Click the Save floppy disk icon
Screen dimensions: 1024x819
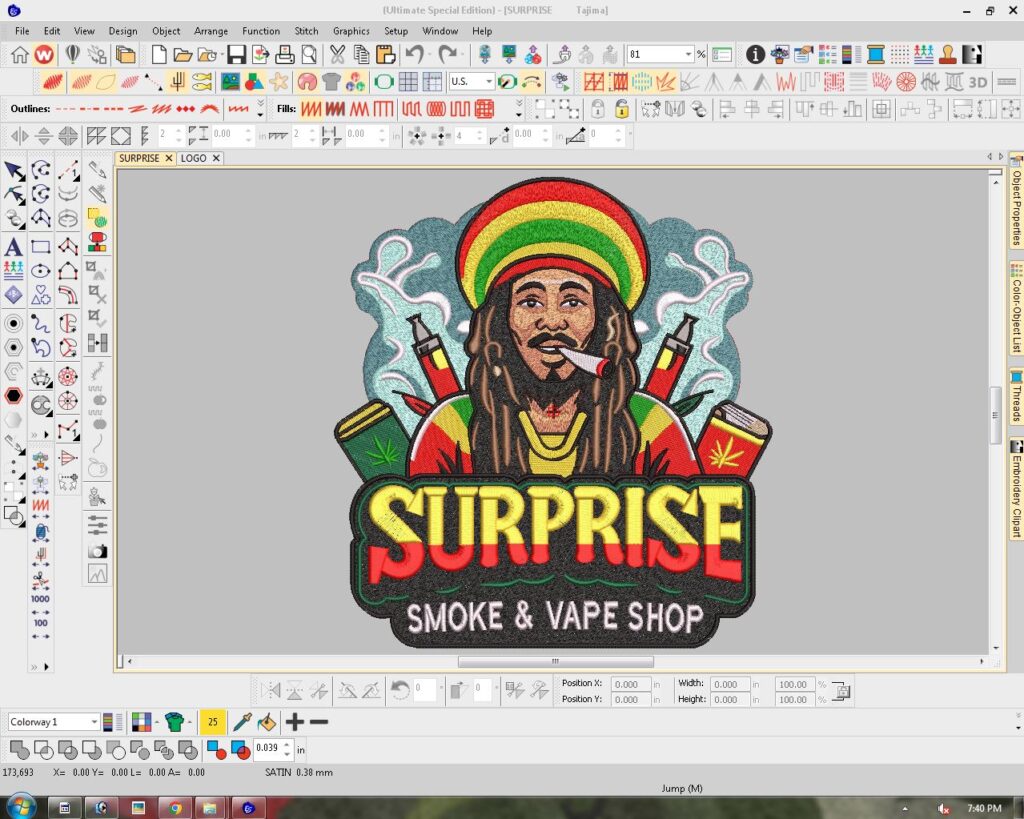tap(236, 55)
